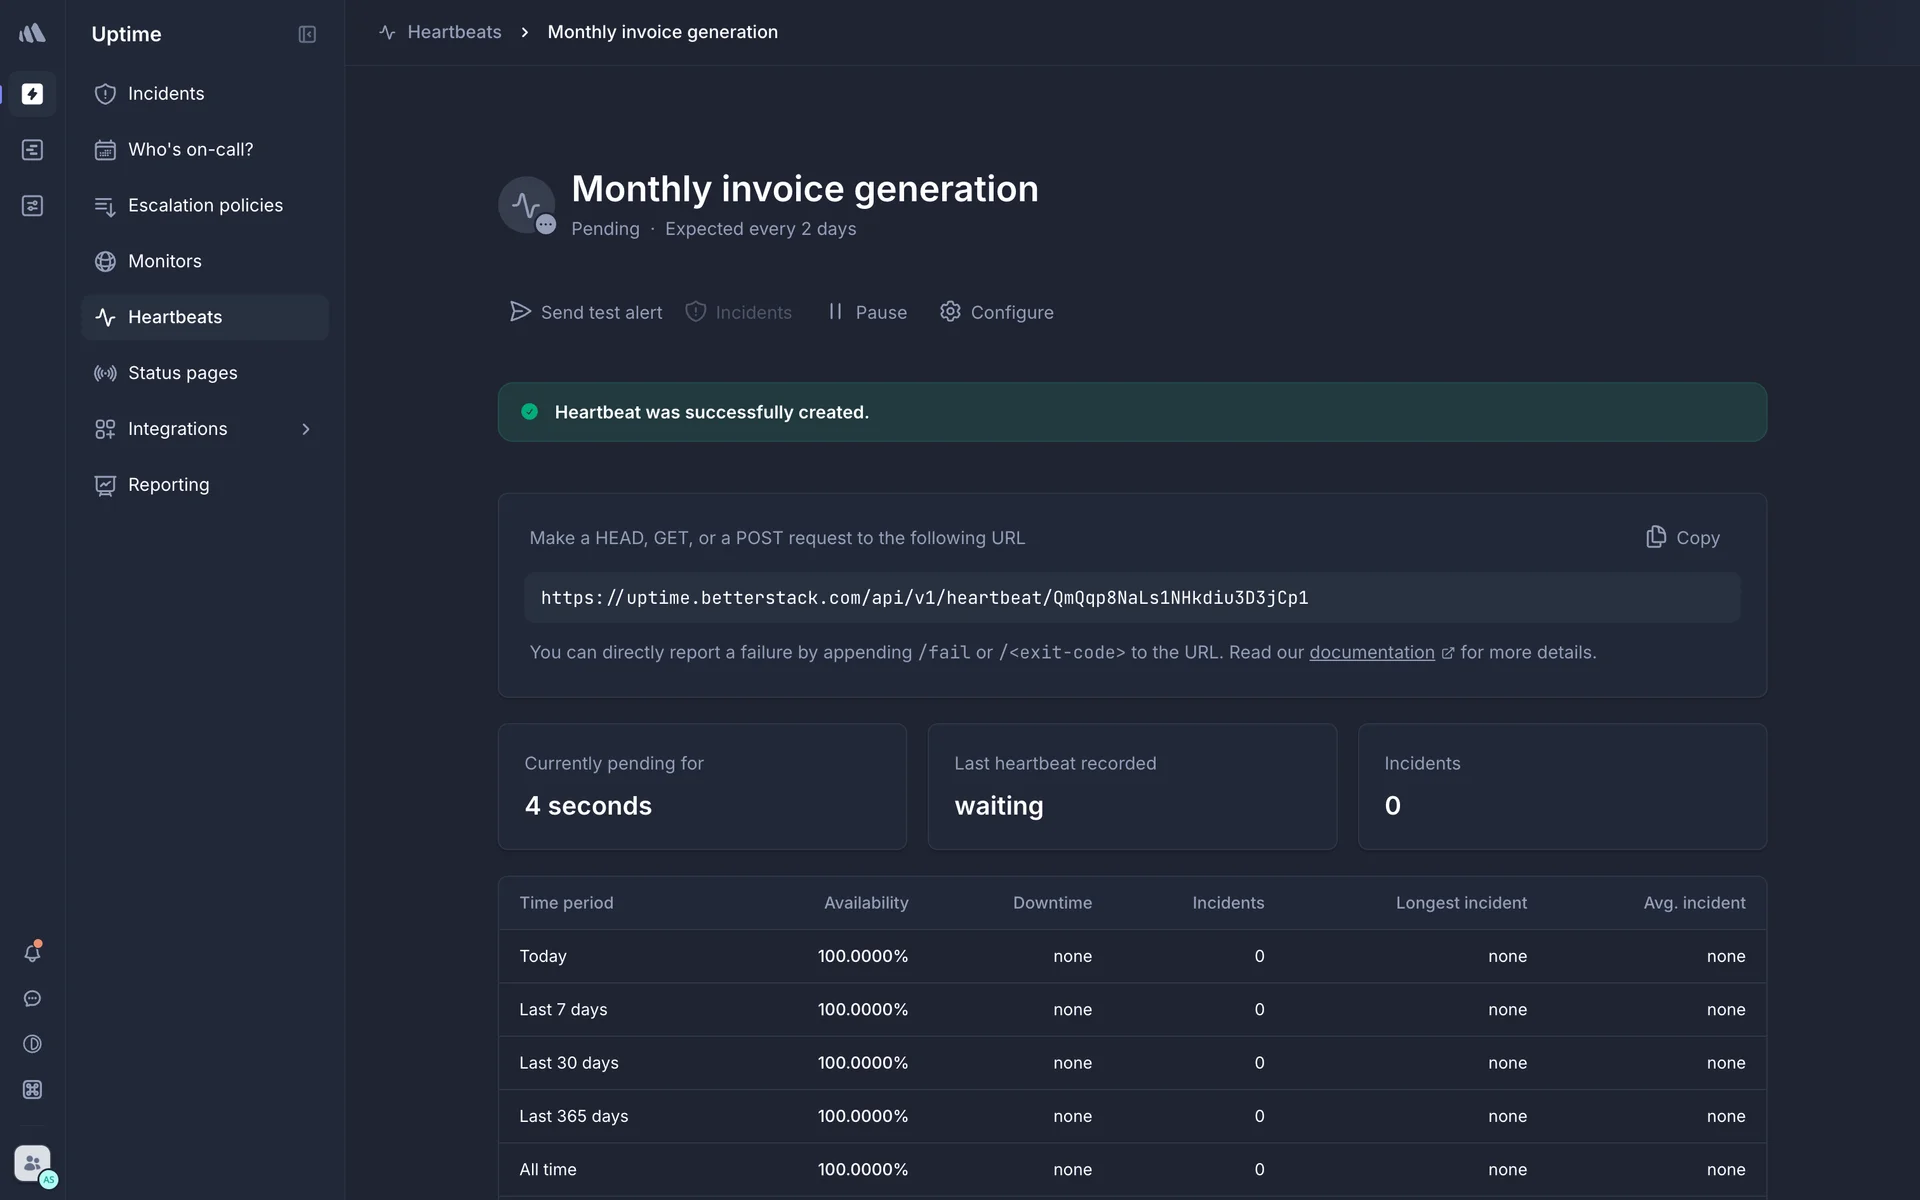Screen dimensions: 1920x1200
Task: Open the team avatar account menu
Action: (32, 1164)
